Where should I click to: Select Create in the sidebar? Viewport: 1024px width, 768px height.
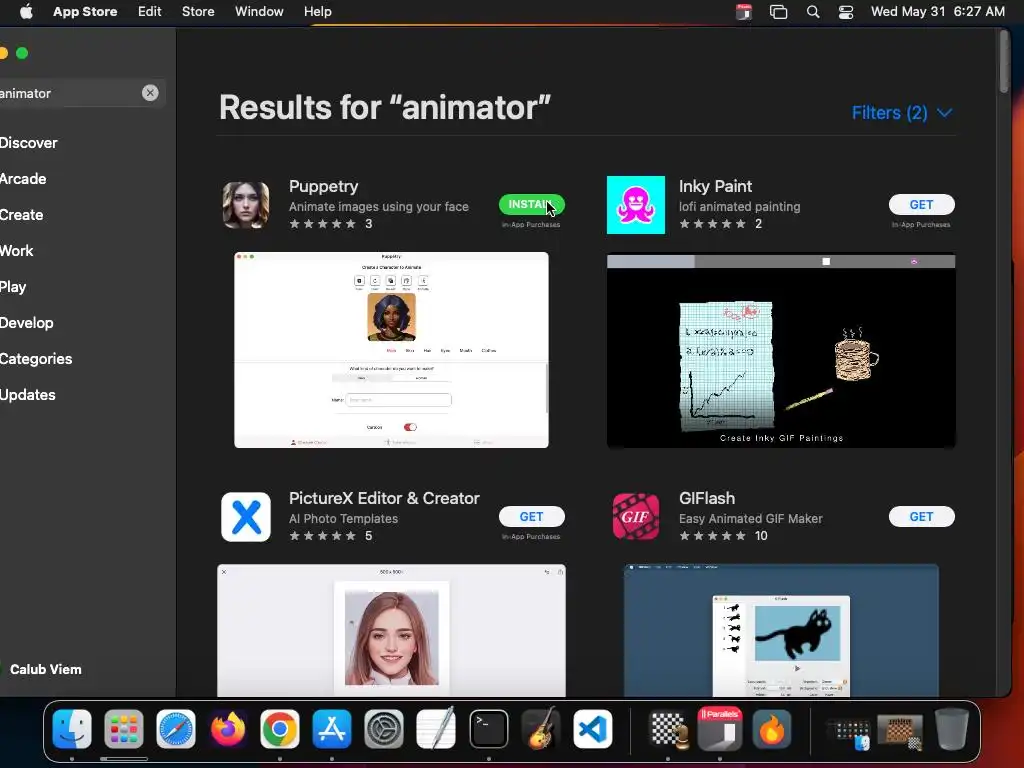(22, 215)
